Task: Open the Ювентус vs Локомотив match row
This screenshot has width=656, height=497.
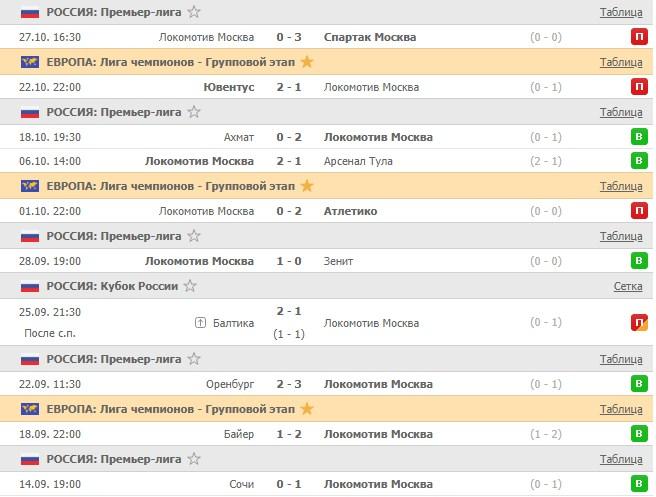Action: click(x=290, y=87)
